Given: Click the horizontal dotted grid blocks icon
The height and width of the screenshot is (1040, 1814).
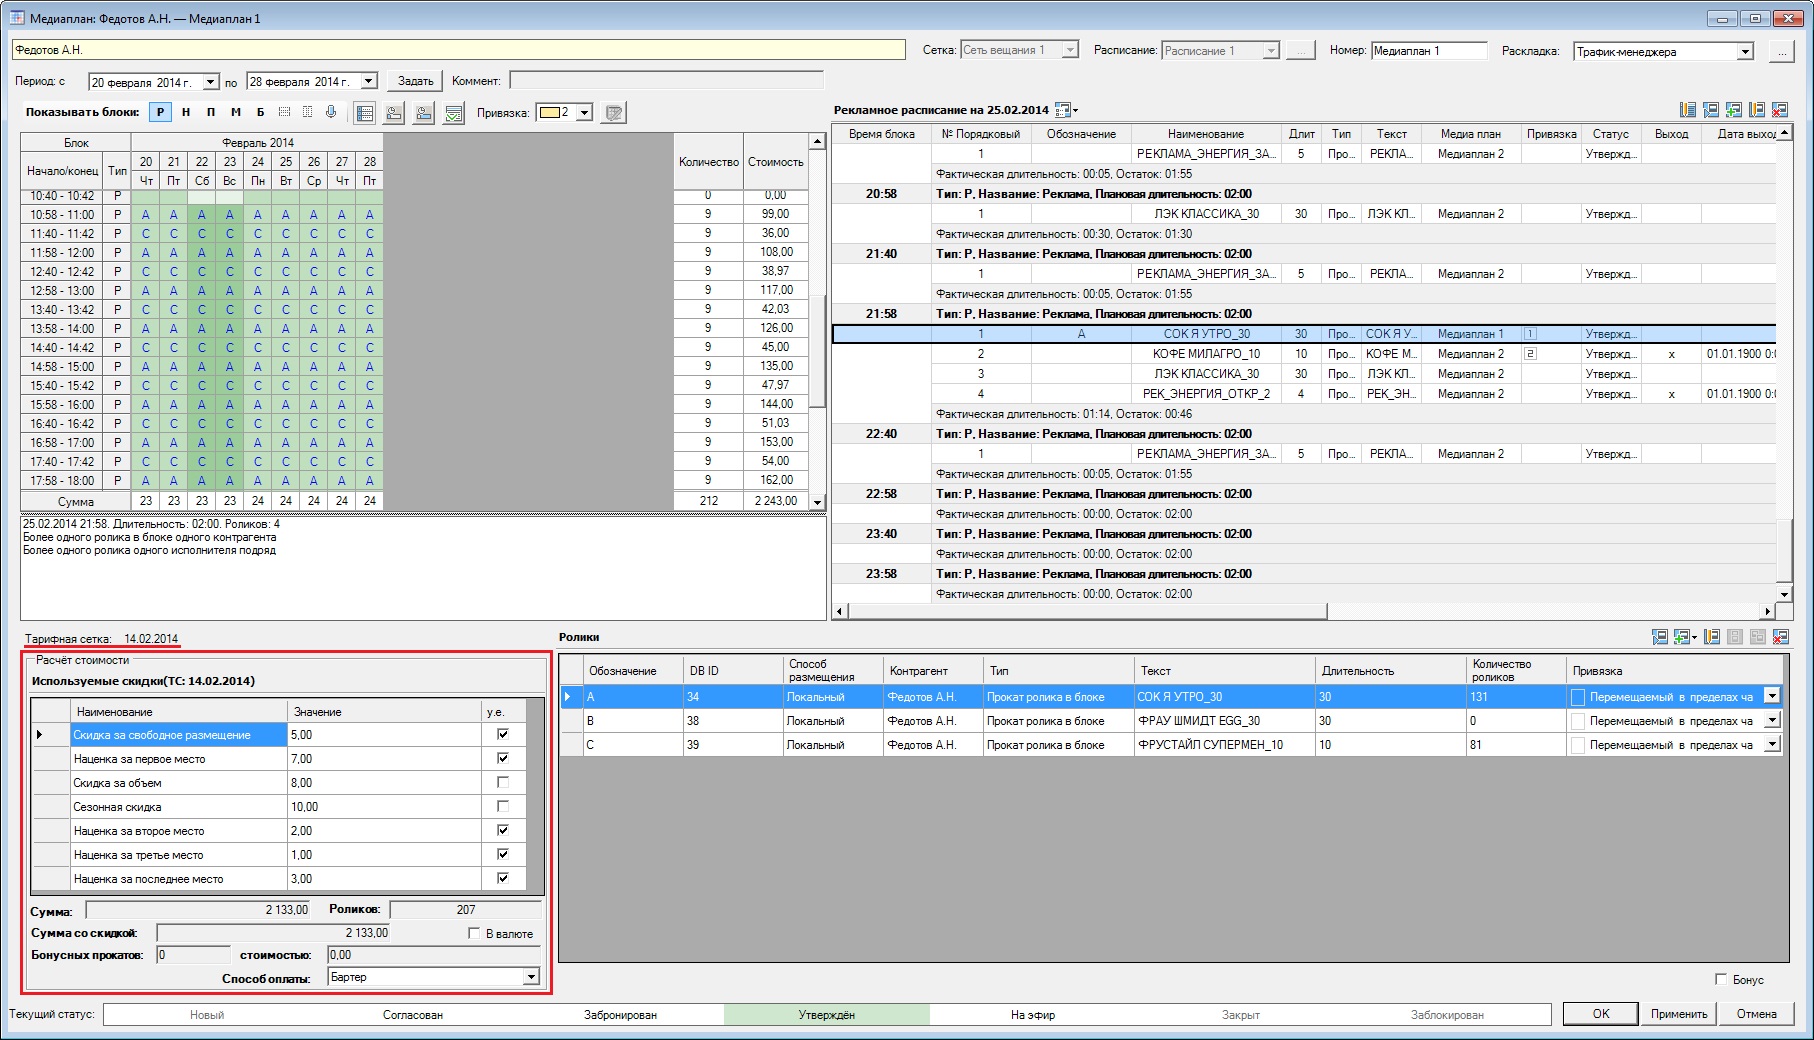Looking at the screenshot, I should point(284,112).
